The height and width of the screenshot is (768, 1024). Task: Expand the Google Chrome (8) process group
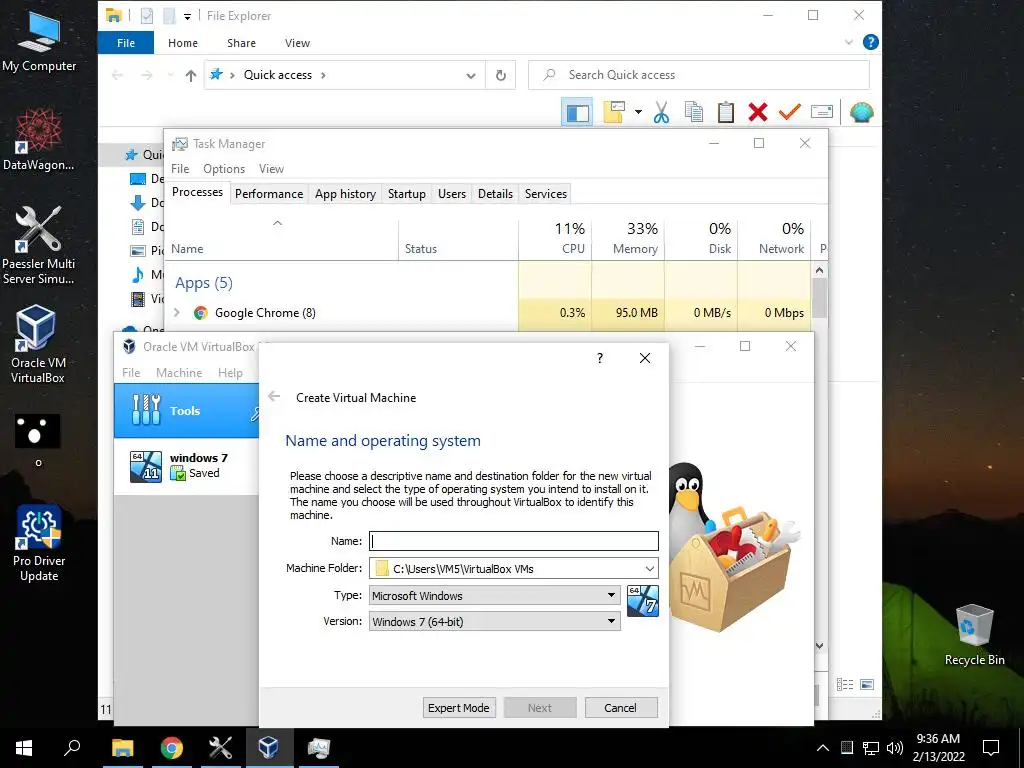(x=176, y=313)
